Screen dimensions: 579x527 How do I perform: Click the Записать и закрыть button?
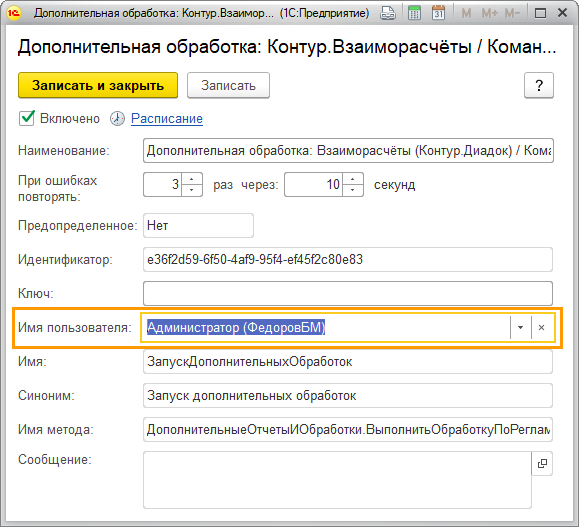(98, 85)
